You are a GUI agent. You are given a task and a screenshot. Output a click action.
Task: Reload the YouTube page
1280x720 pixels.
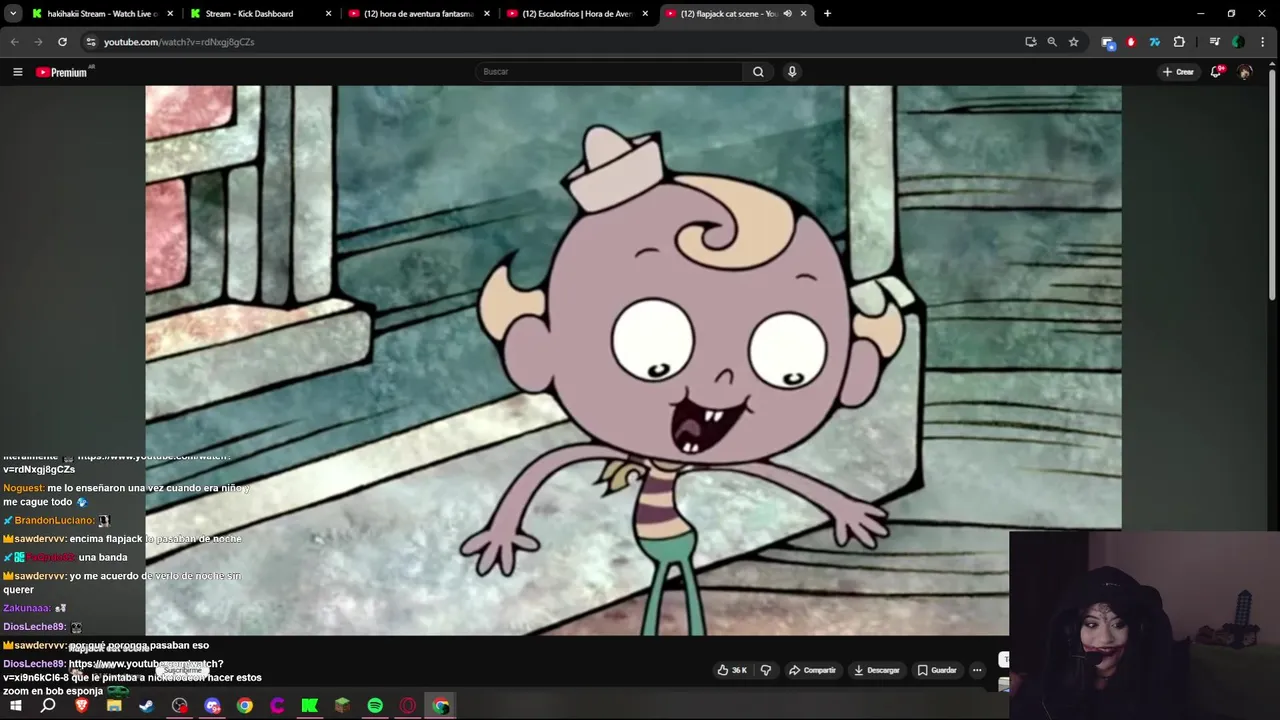[x=62, y=42]
